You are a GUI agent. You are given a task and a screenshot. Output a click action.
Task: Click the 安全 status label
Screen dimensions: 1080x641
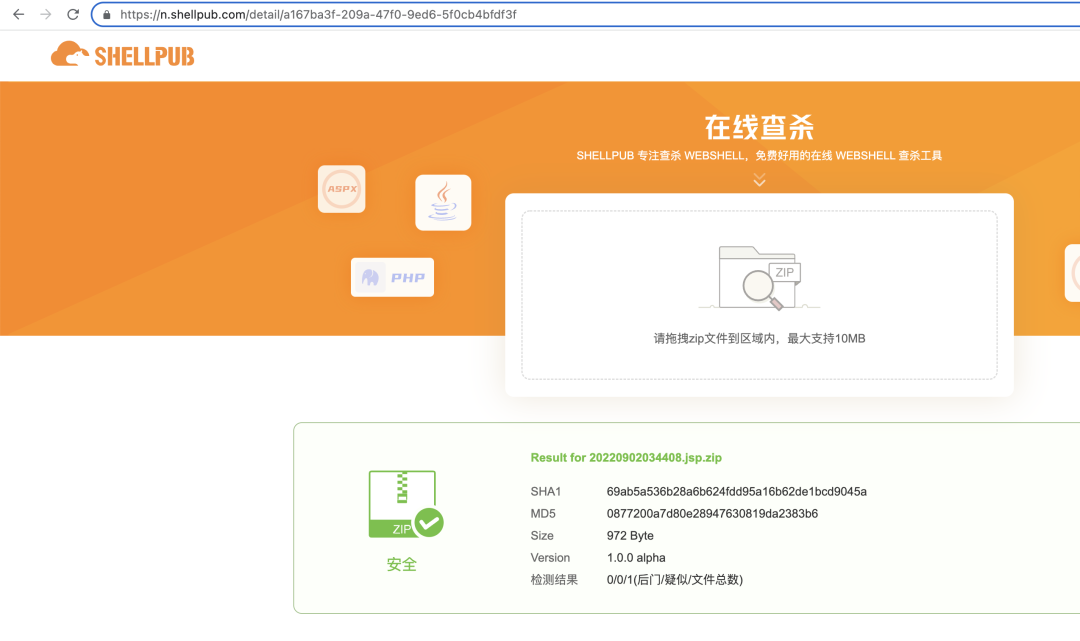pos(402,565)
